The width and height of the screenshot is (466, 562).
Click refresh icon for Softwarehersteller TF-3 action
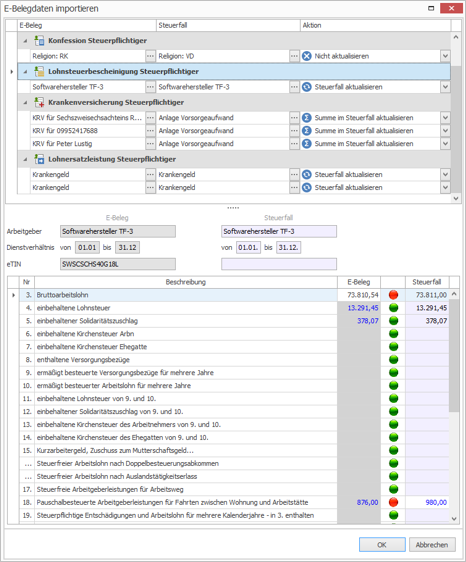coord(306,87)
